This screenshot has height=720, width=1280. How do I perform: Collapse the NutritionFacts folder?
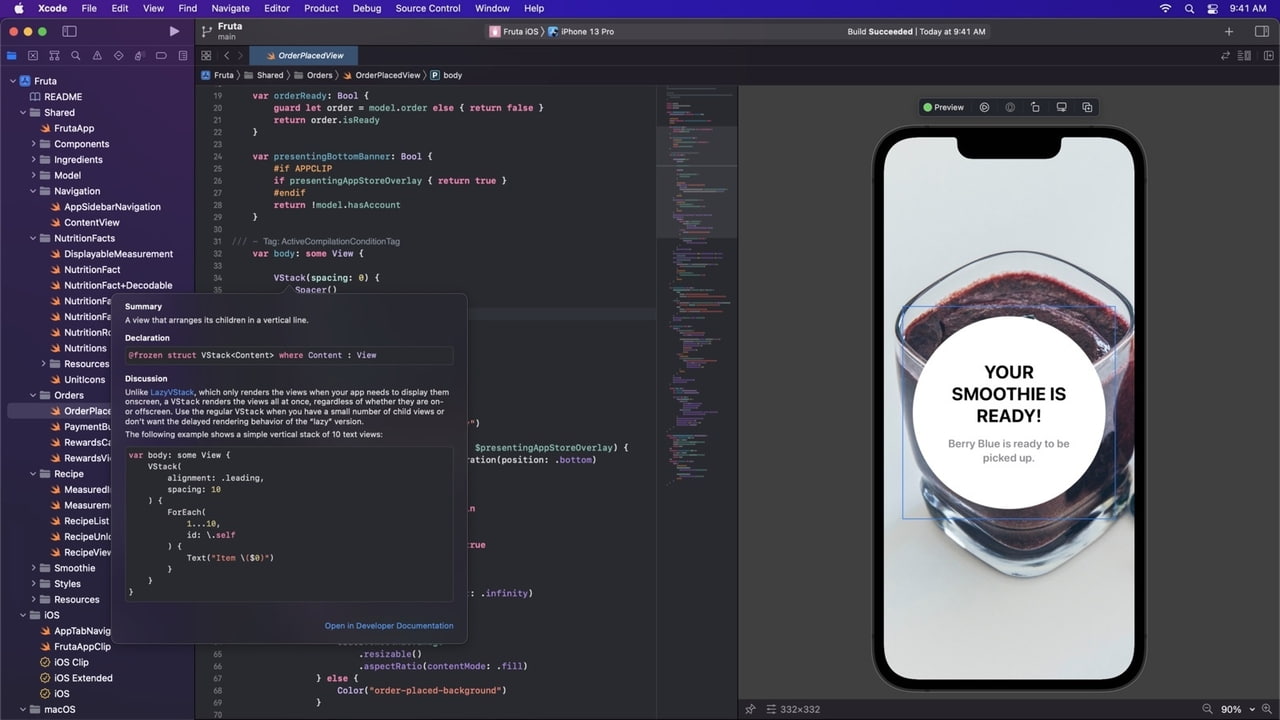tap(33, 238)
